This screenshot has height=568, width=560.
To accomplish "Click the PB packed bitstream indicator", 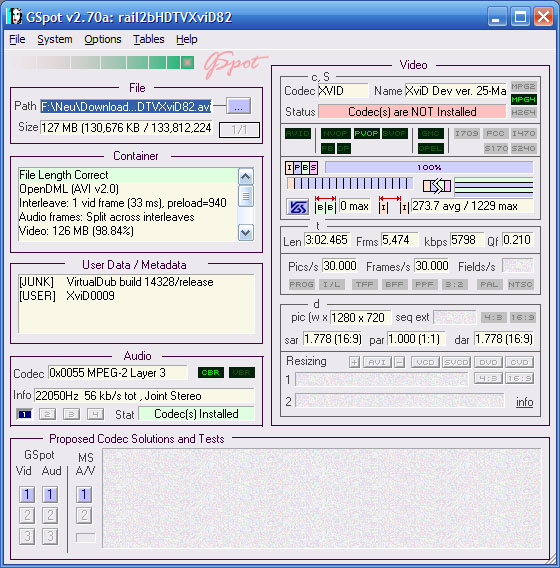I will pyautogui.click(x=327, y=148).
